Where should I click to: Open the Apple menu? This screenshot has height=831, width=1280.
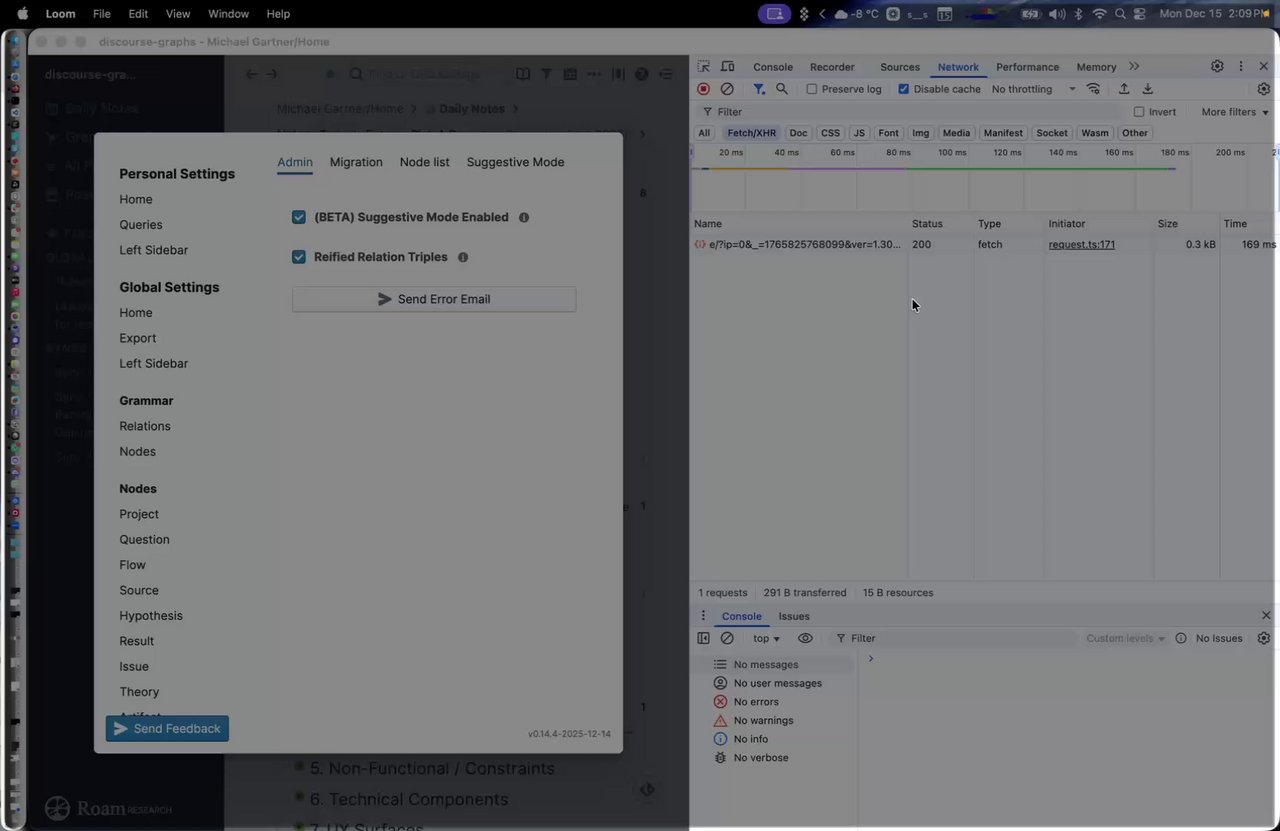22,14
